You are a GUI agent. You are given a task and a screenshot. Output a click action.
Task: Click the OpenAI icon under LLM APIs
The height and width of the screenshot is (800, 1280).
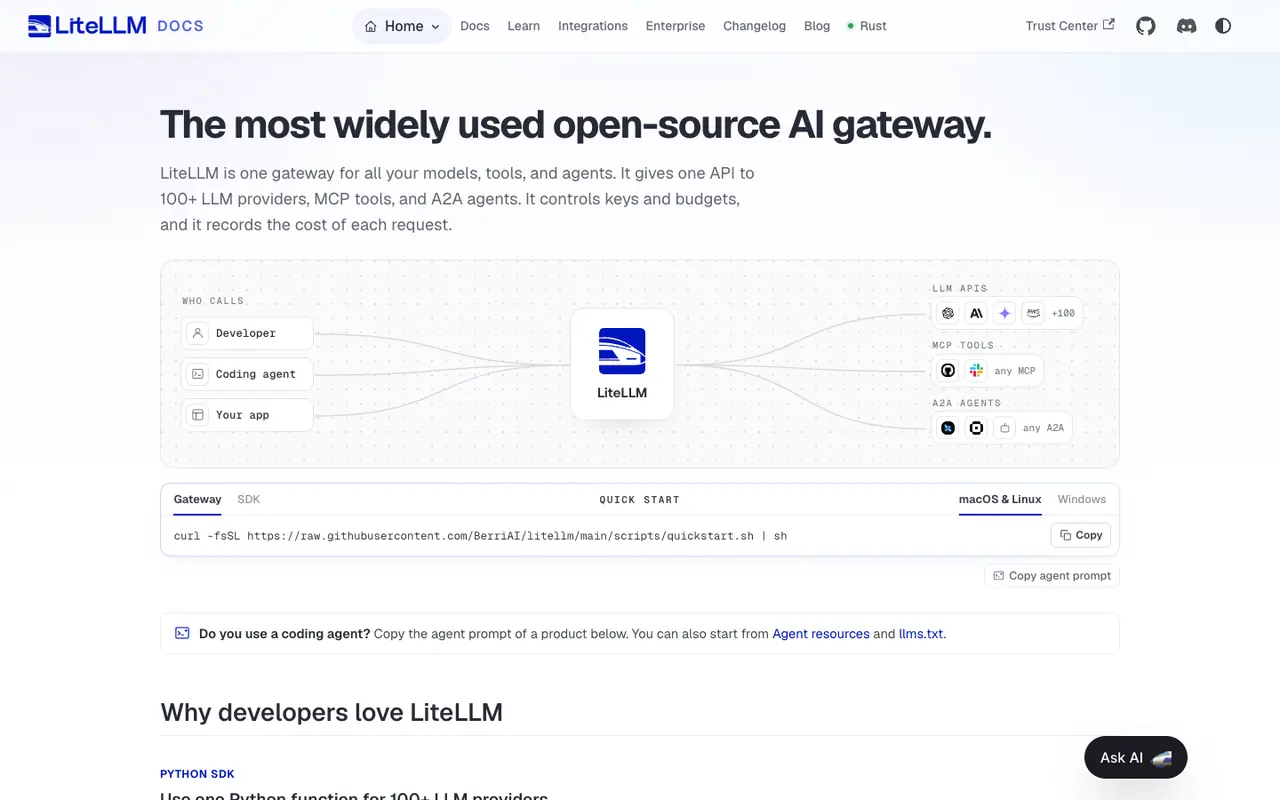coord(948,313)
